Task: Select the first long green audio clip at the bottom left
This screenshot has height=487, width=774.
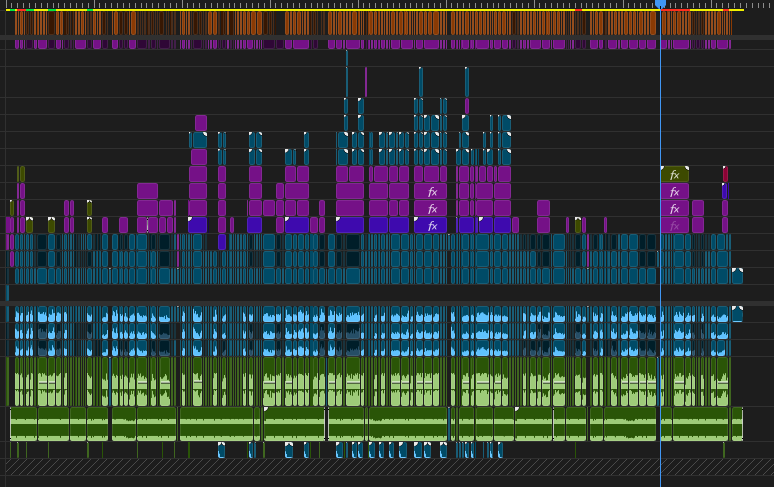Action: 24,424
